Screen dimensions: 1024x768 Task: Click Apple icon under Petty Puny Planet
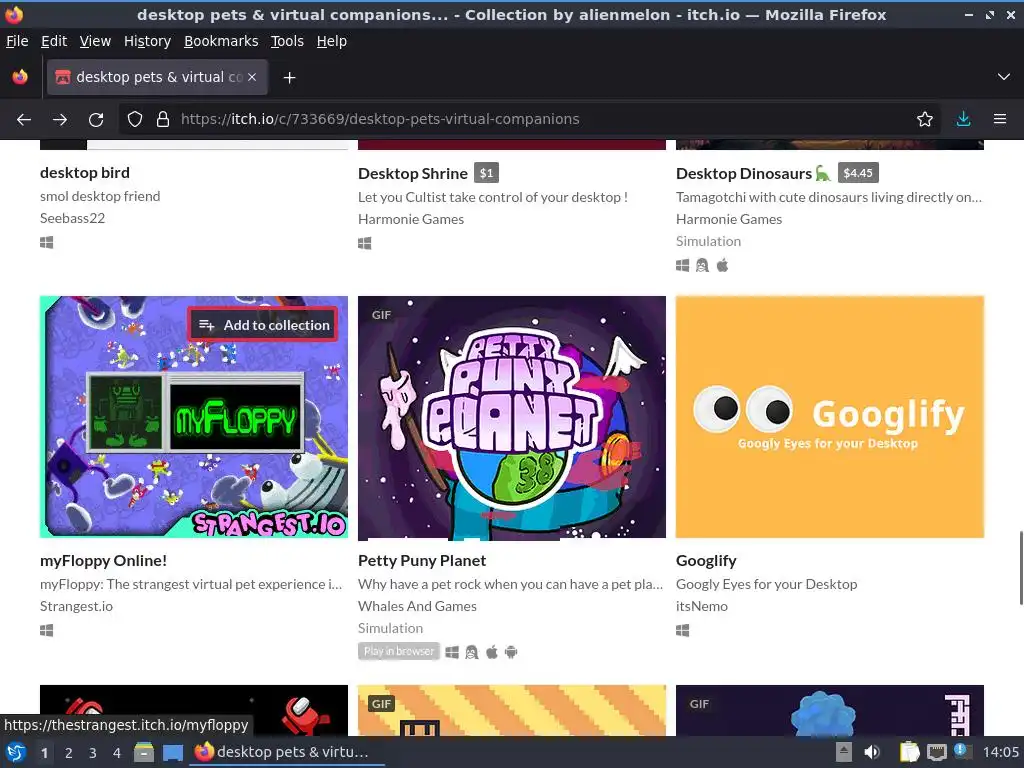click(x=492, y=652)
